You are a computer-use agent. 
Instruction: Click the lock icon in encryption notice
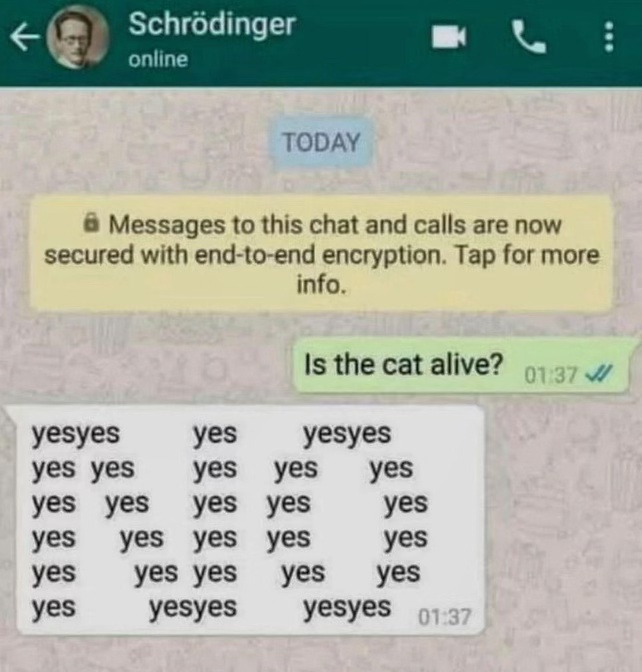click(x=90, y=223)
